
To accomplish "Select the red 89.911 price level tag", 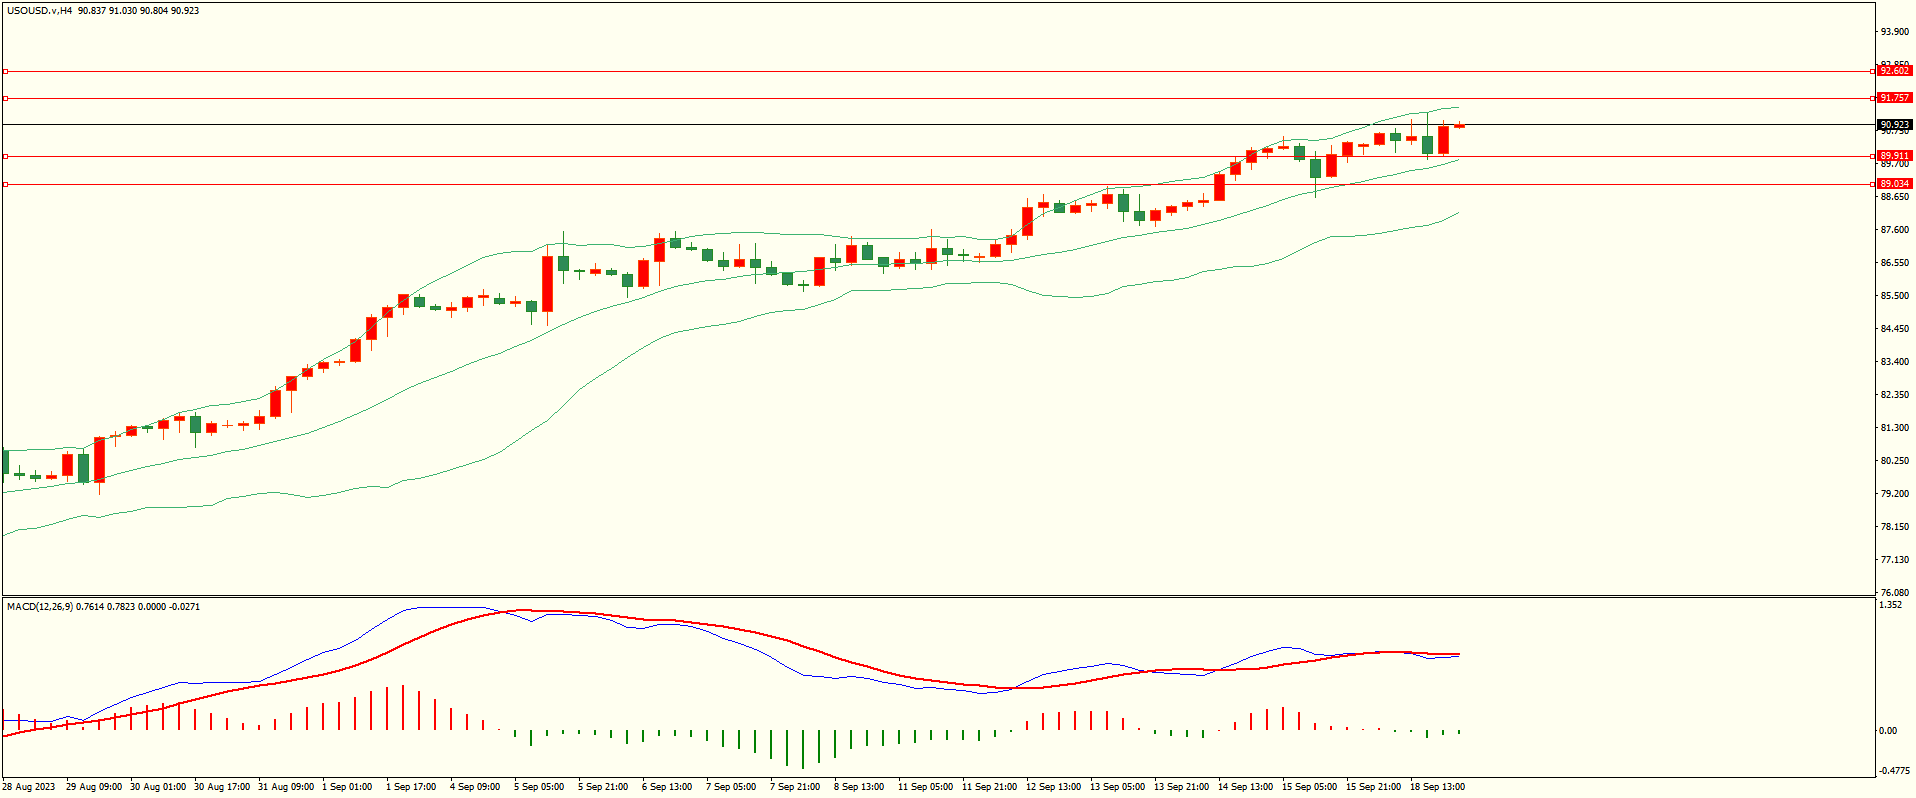I will tap(1894, 156).
